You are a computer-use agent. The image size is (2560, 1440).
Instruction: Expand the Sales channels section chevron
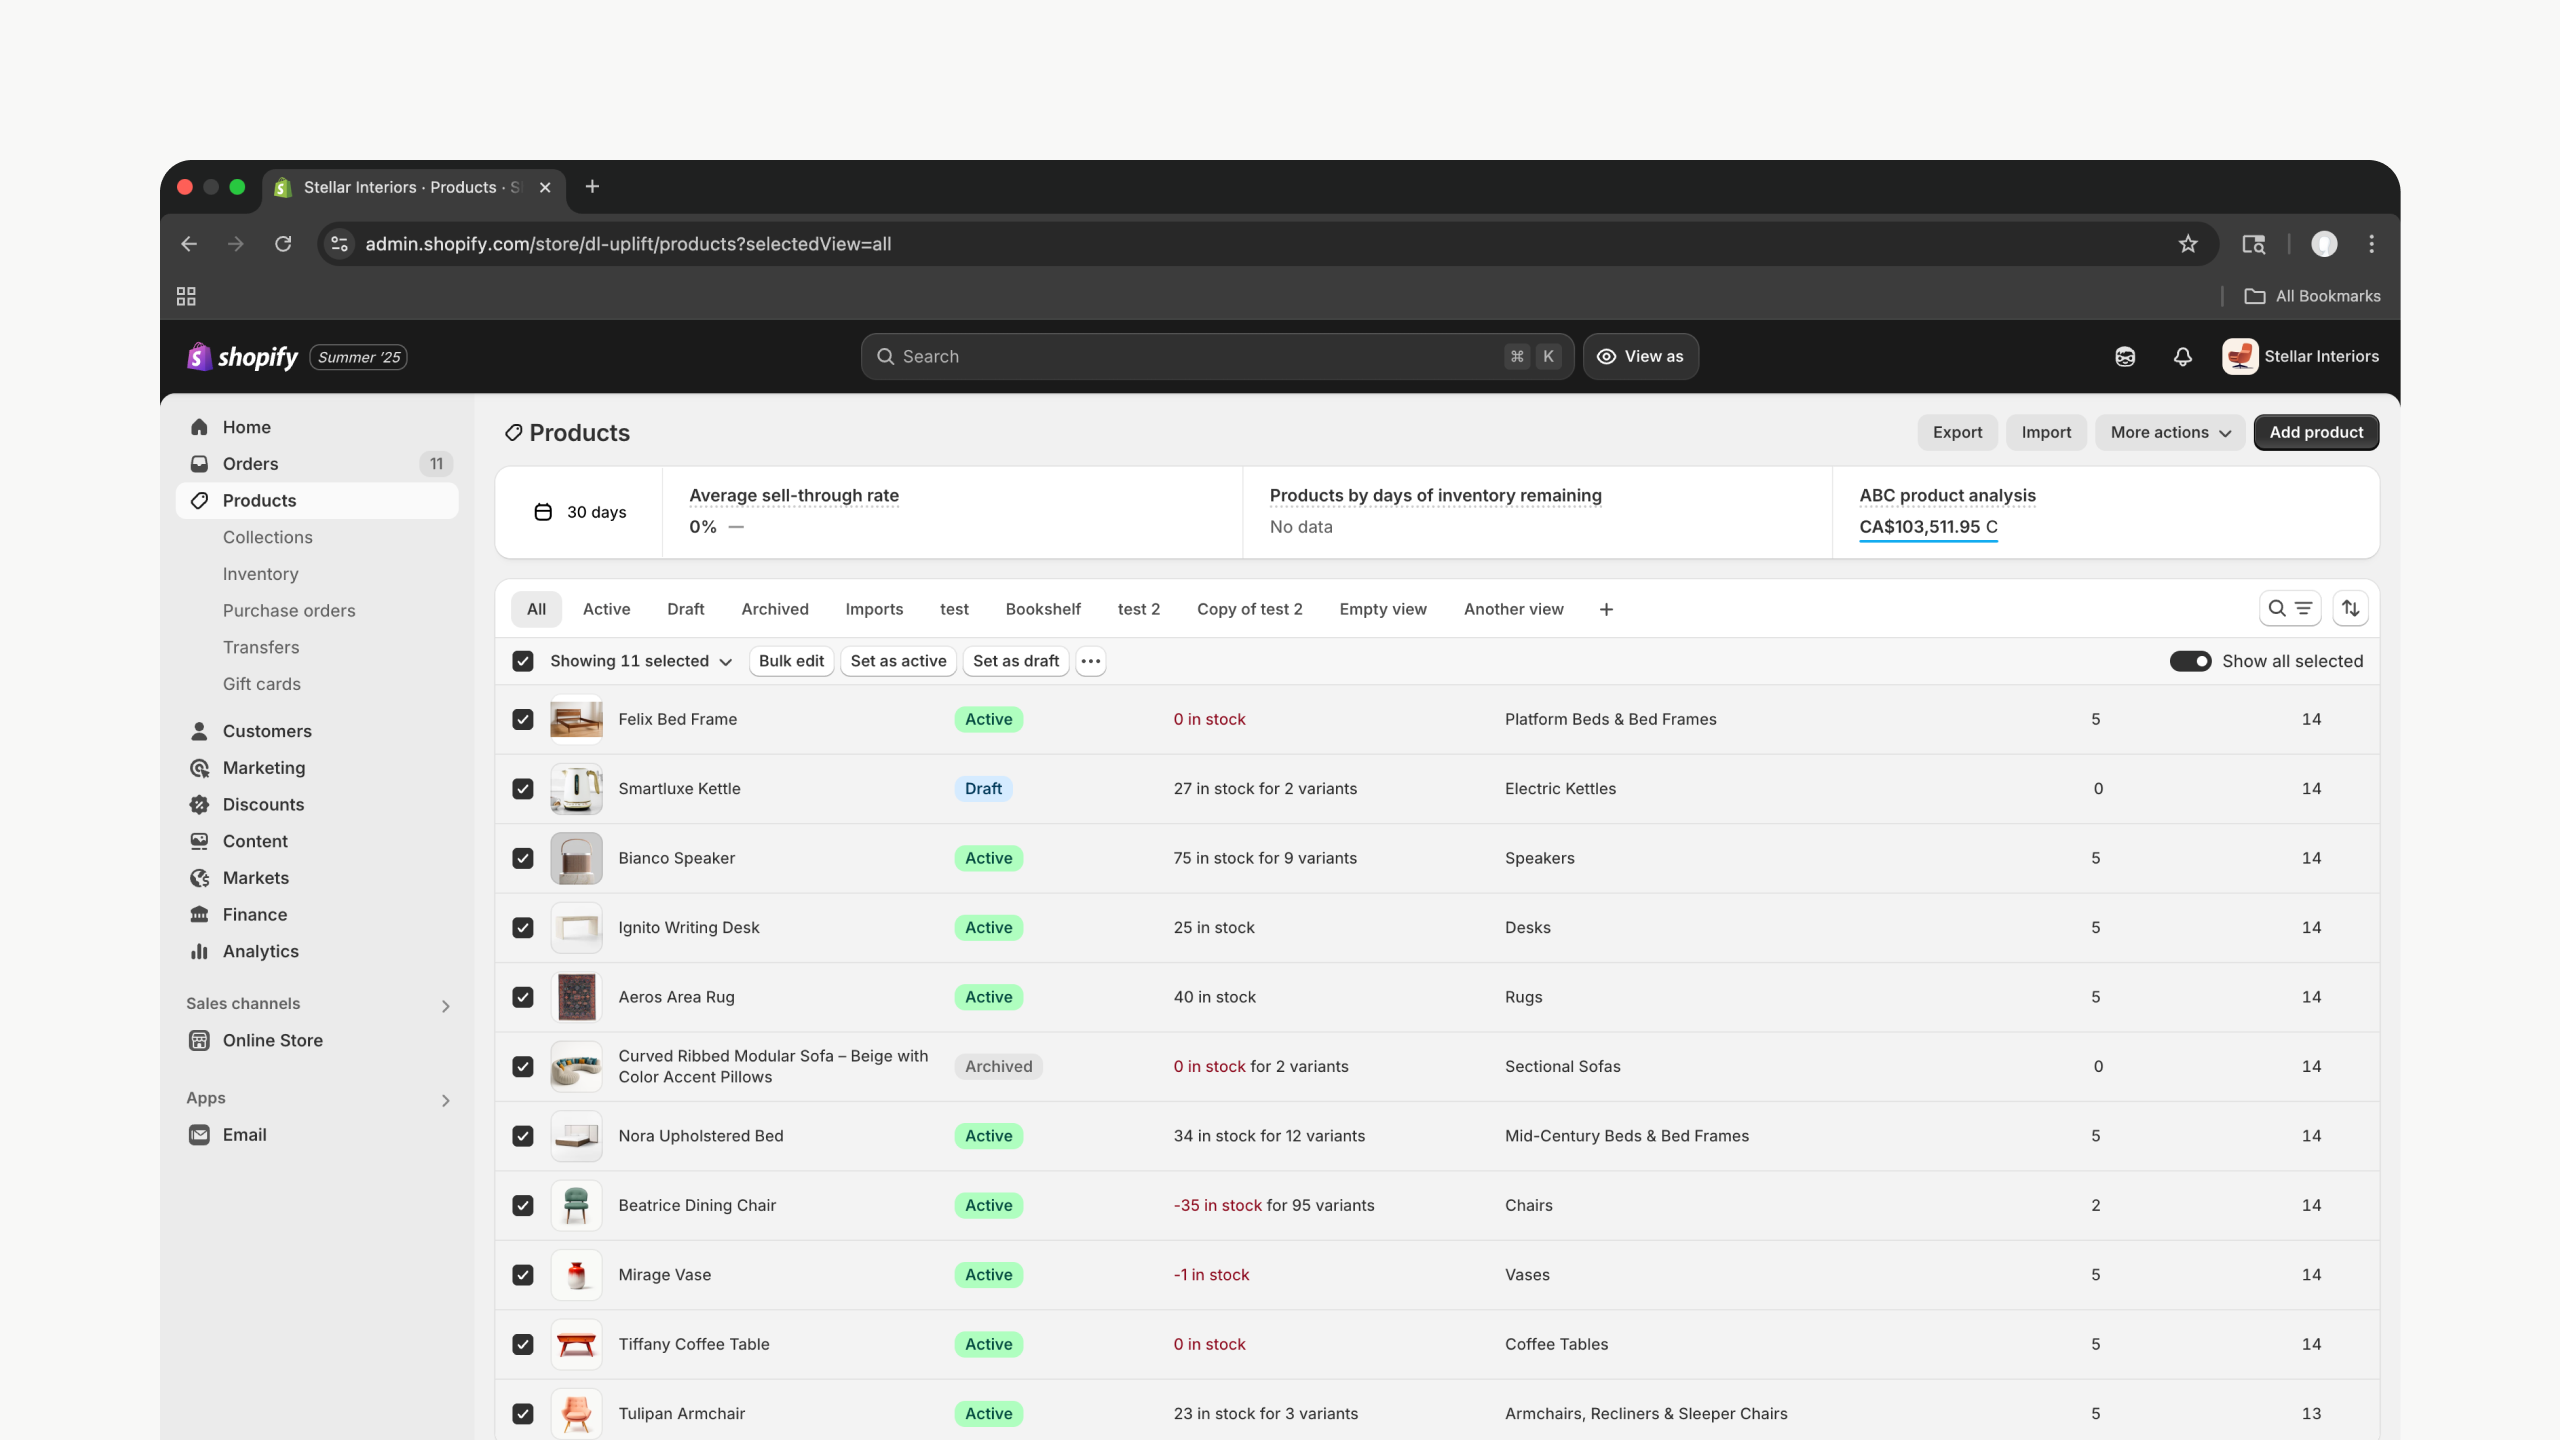point(446,1006)
